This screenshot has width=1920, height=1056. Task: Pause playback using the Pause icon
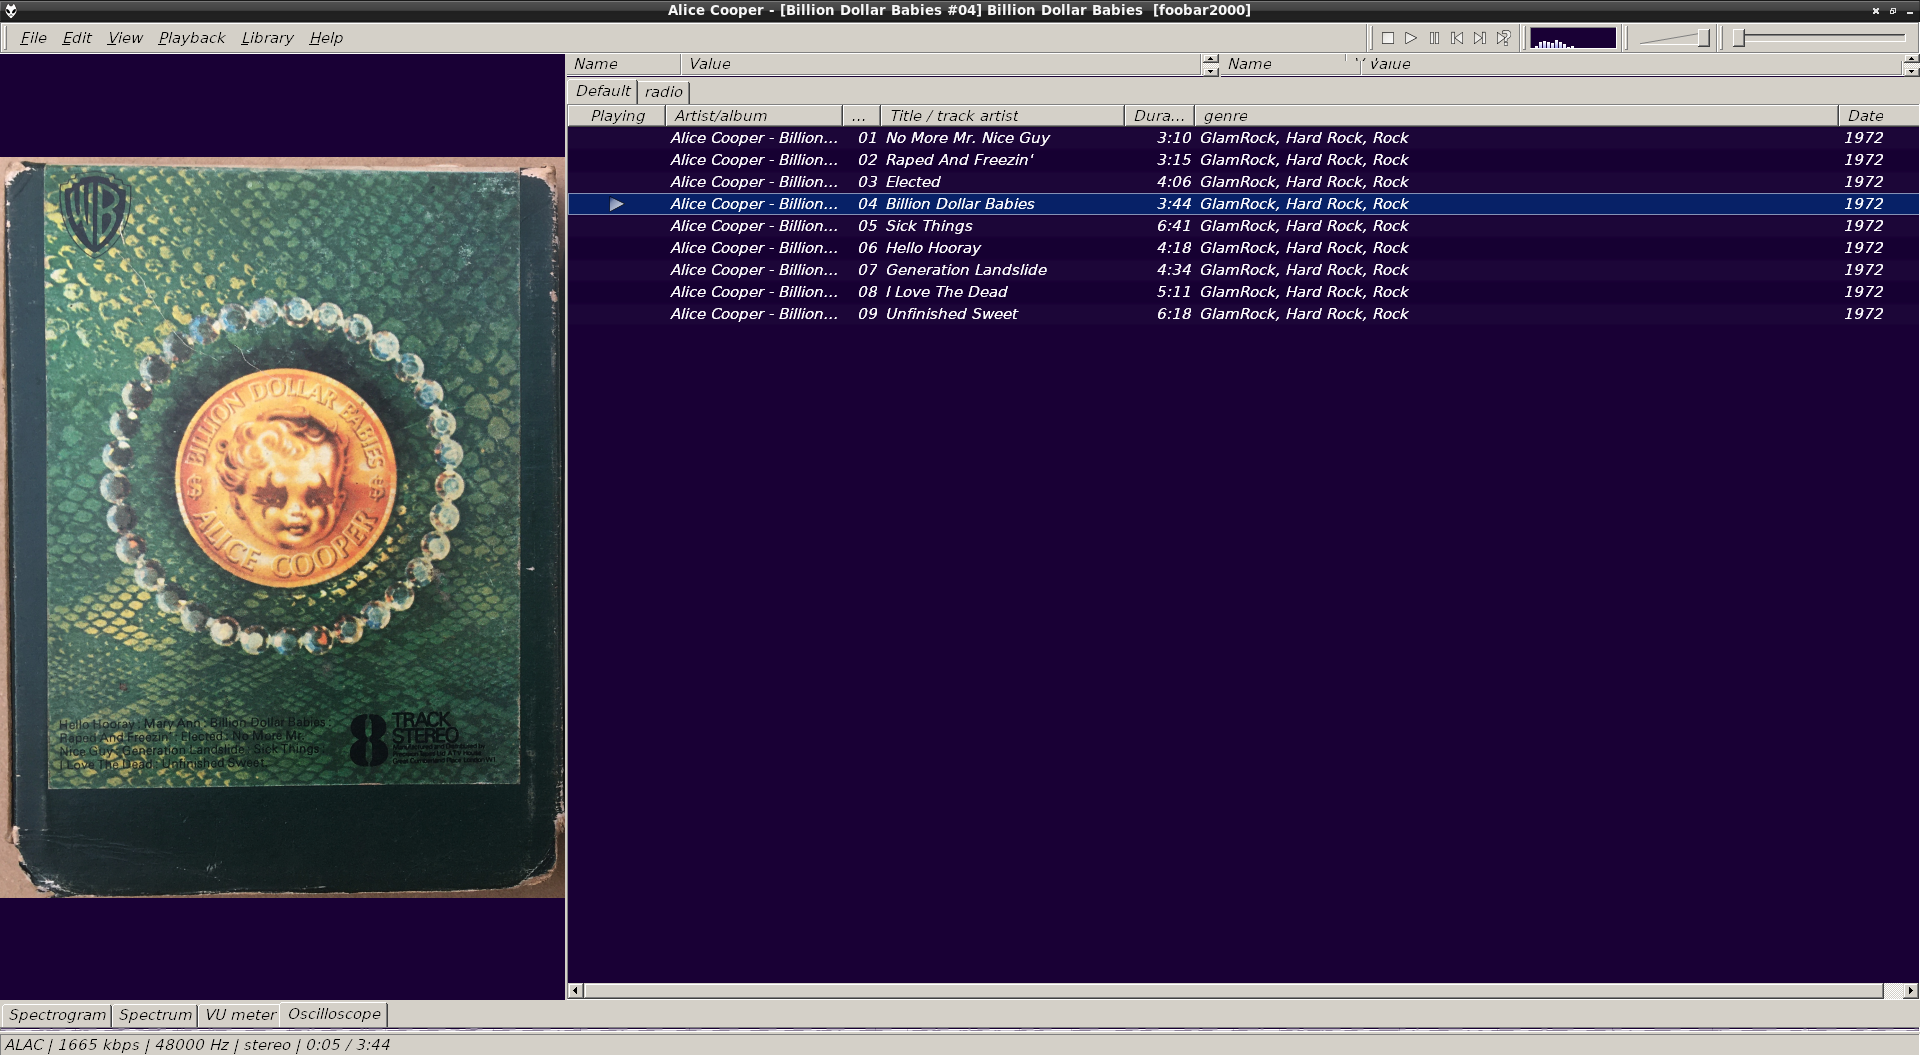pos(1434,38)
